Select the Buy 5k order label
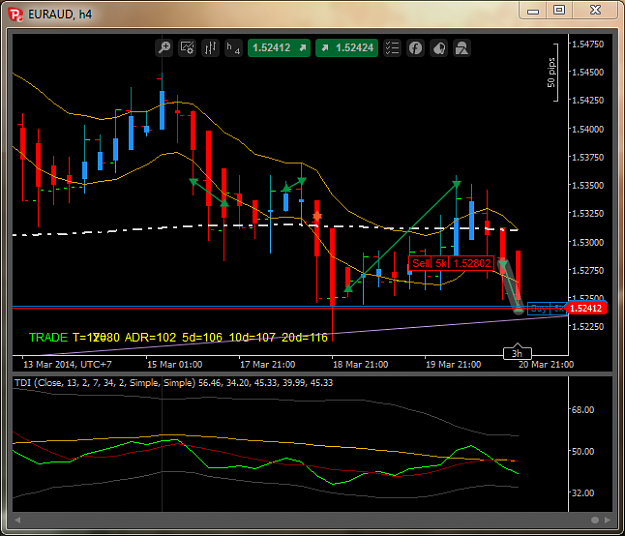The image size is (625, 536). [x=546, y=308]
